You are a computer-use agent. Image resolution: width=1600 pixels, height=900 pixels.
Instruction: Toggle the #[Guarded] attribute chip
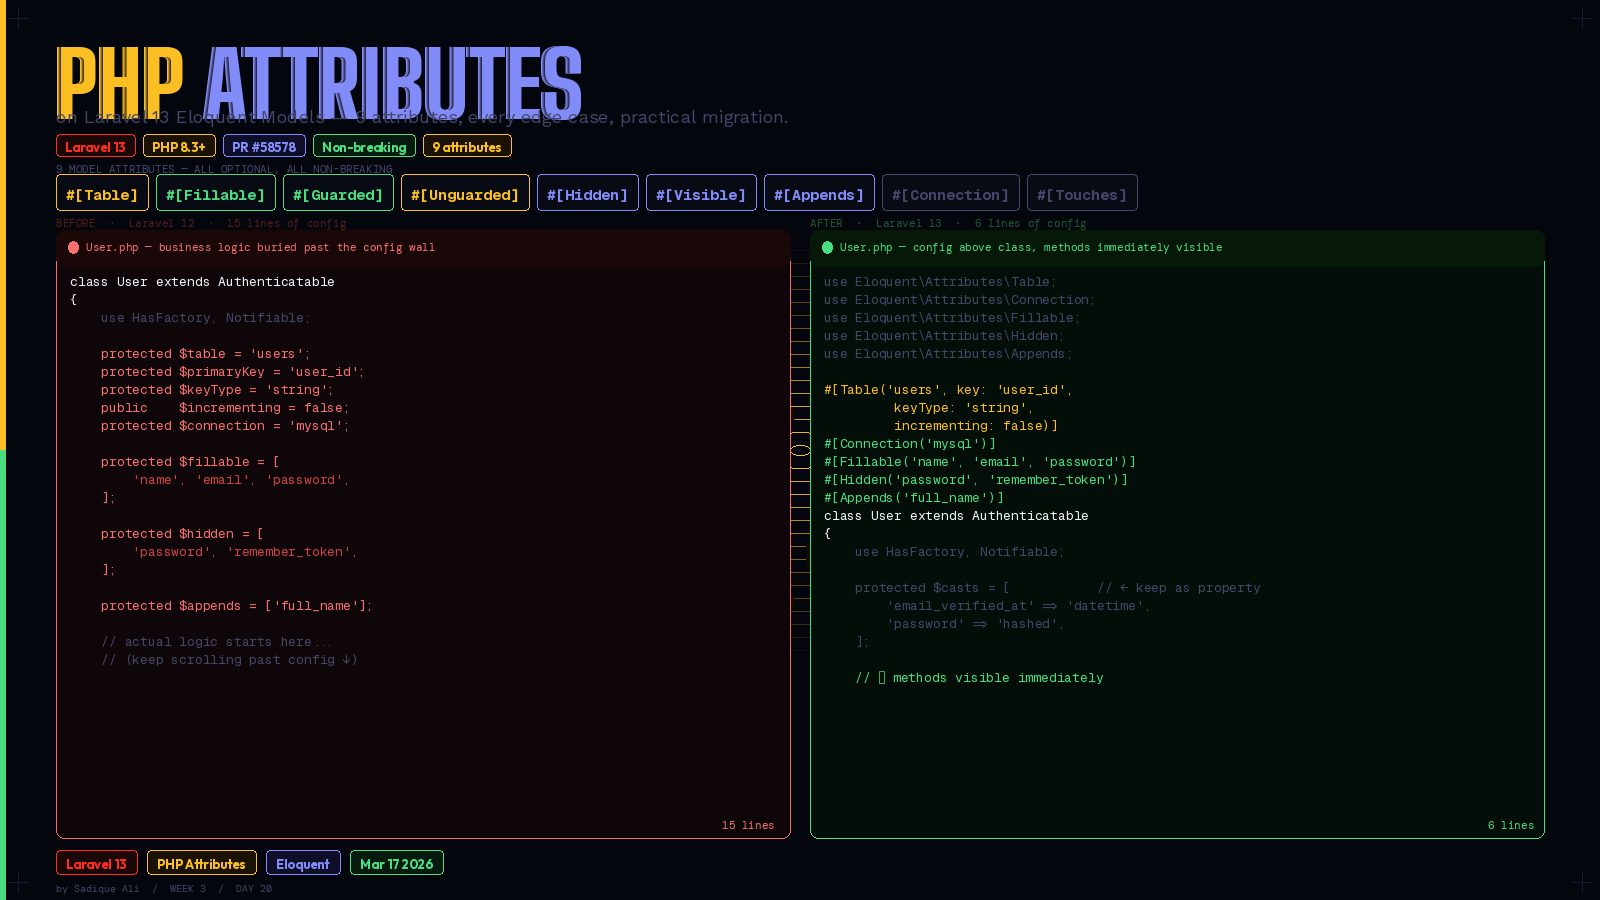click(x=338, y=193)
